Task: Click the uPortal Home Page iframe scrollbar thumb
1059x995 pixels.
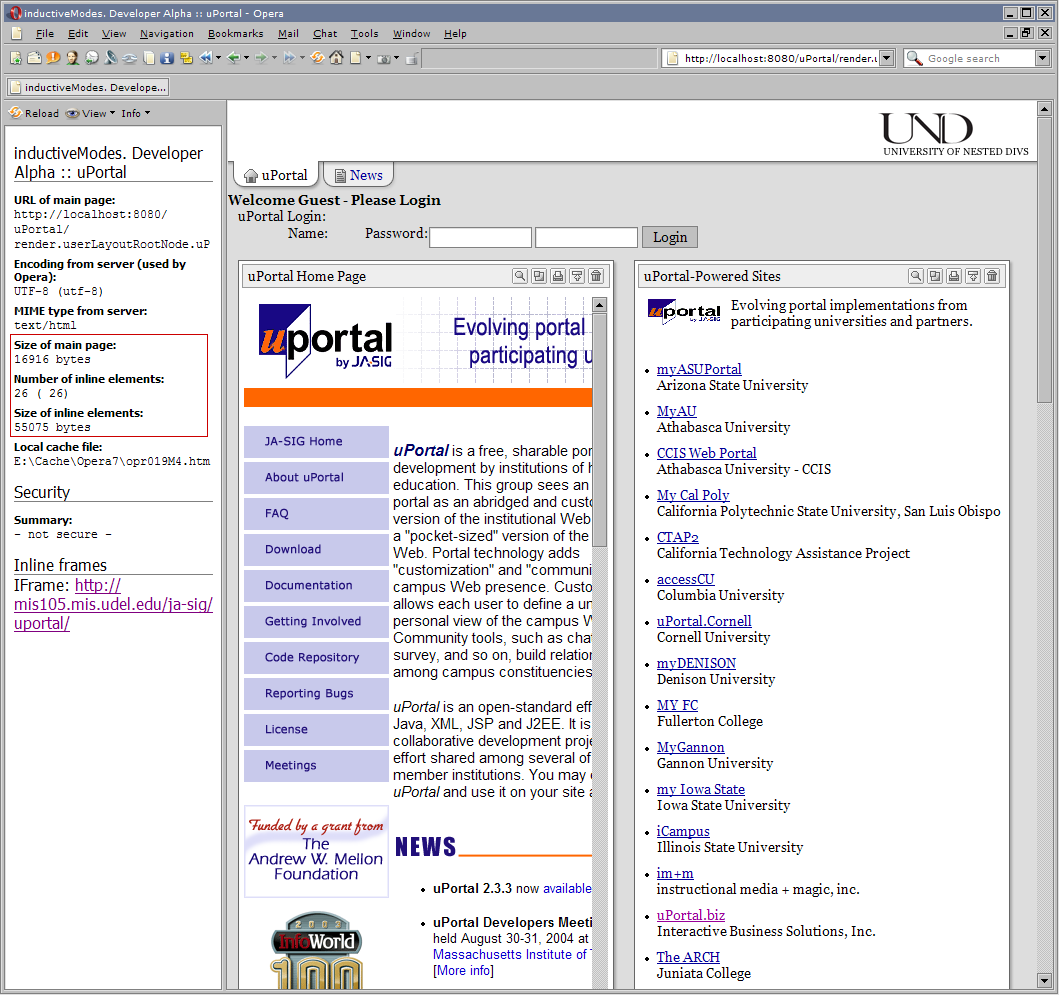Action: [600, 430]
